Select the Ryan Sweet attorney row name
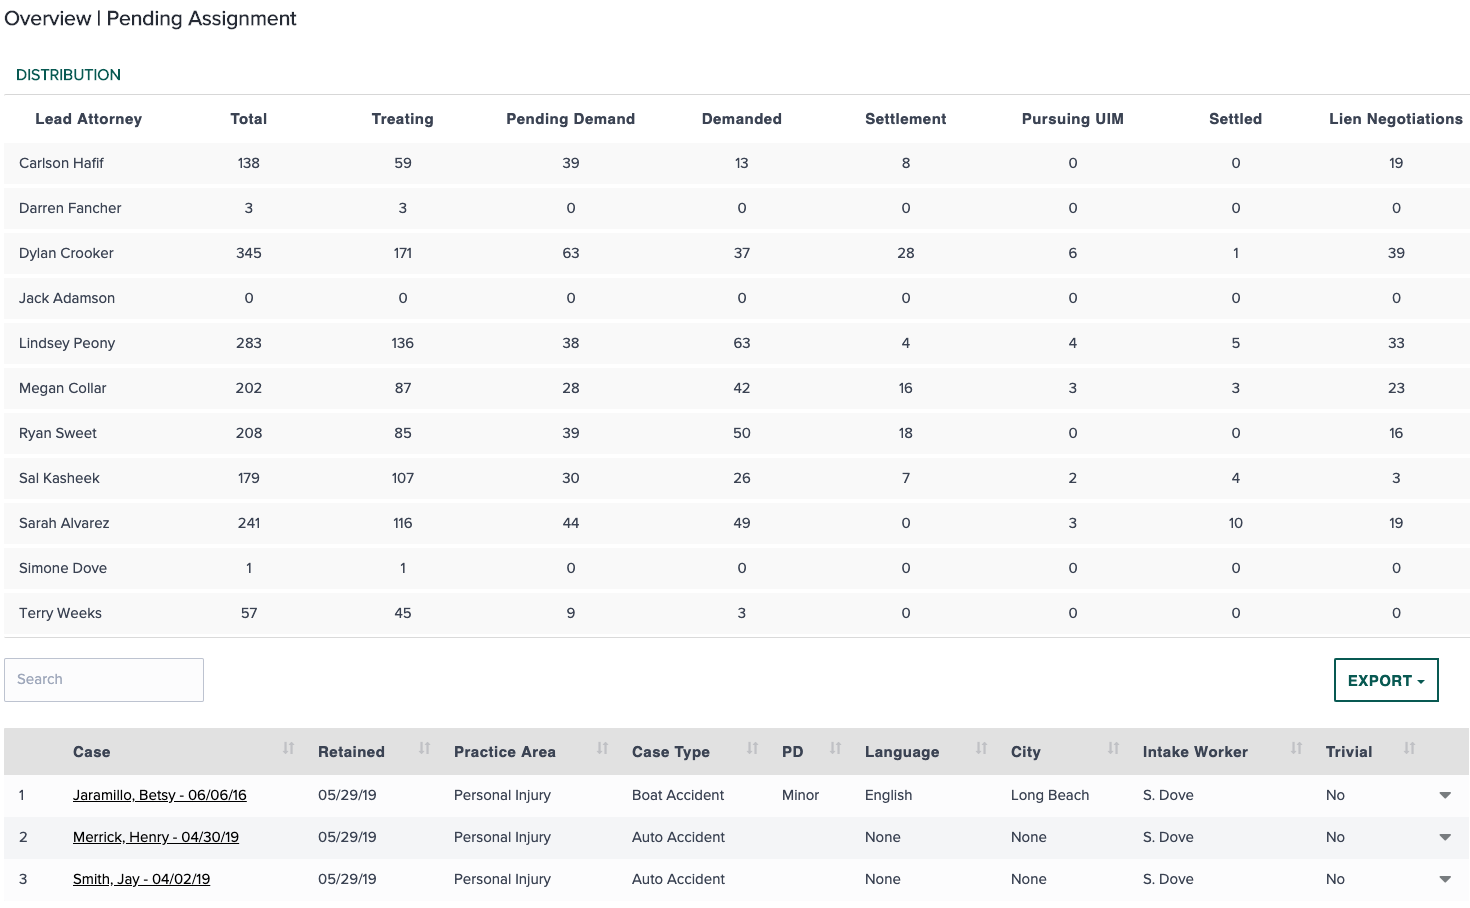The image size is (1470, 908). (x=58, y=433)
